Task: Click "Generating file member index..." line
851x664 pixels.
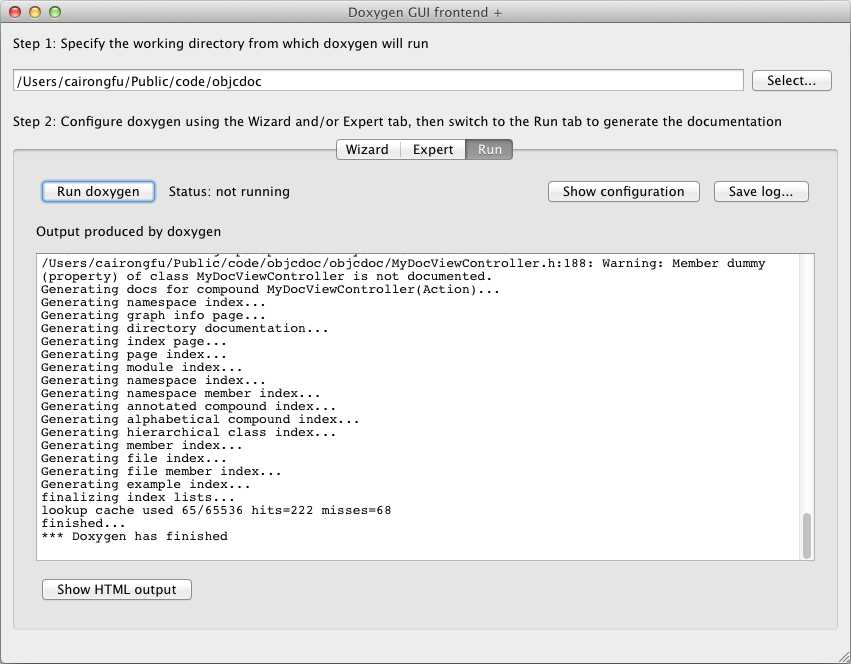Action: click(x=161, y=471)
